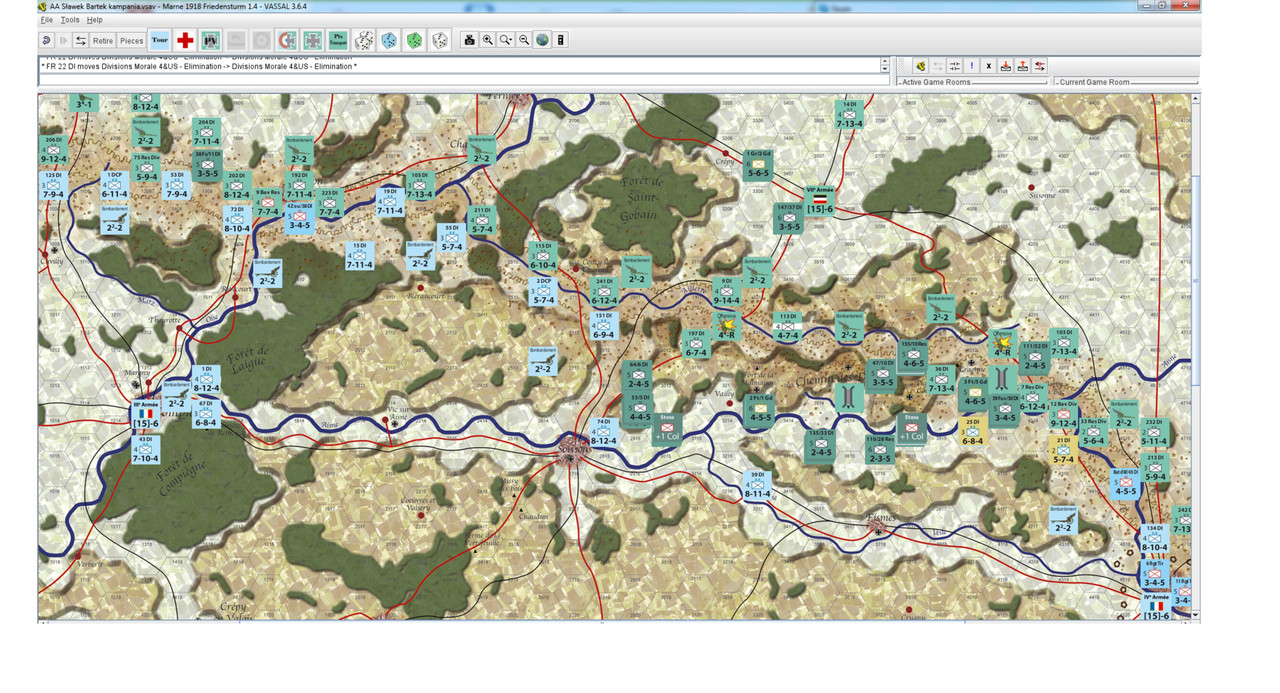
Task: Click the map vertical scrollbar
Action: pos(1196,355)
